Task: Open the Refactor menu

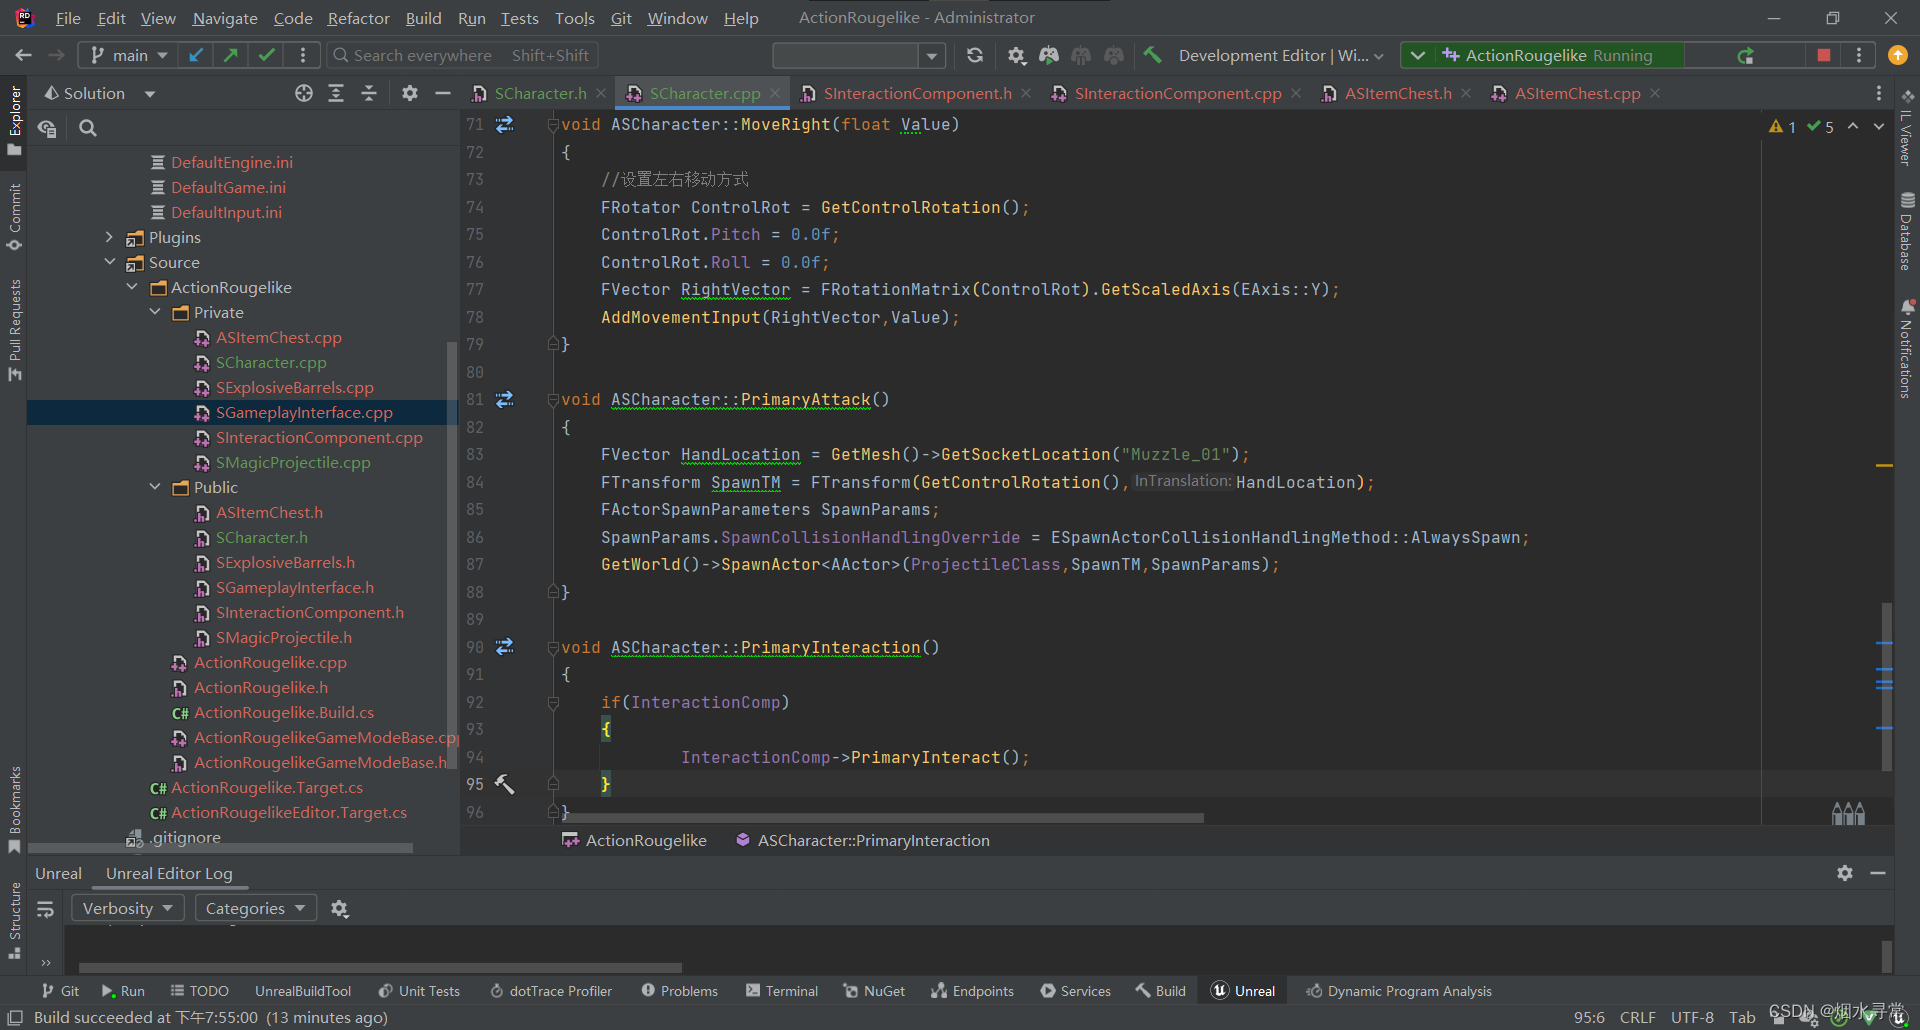Action: [x=358, y=18]
